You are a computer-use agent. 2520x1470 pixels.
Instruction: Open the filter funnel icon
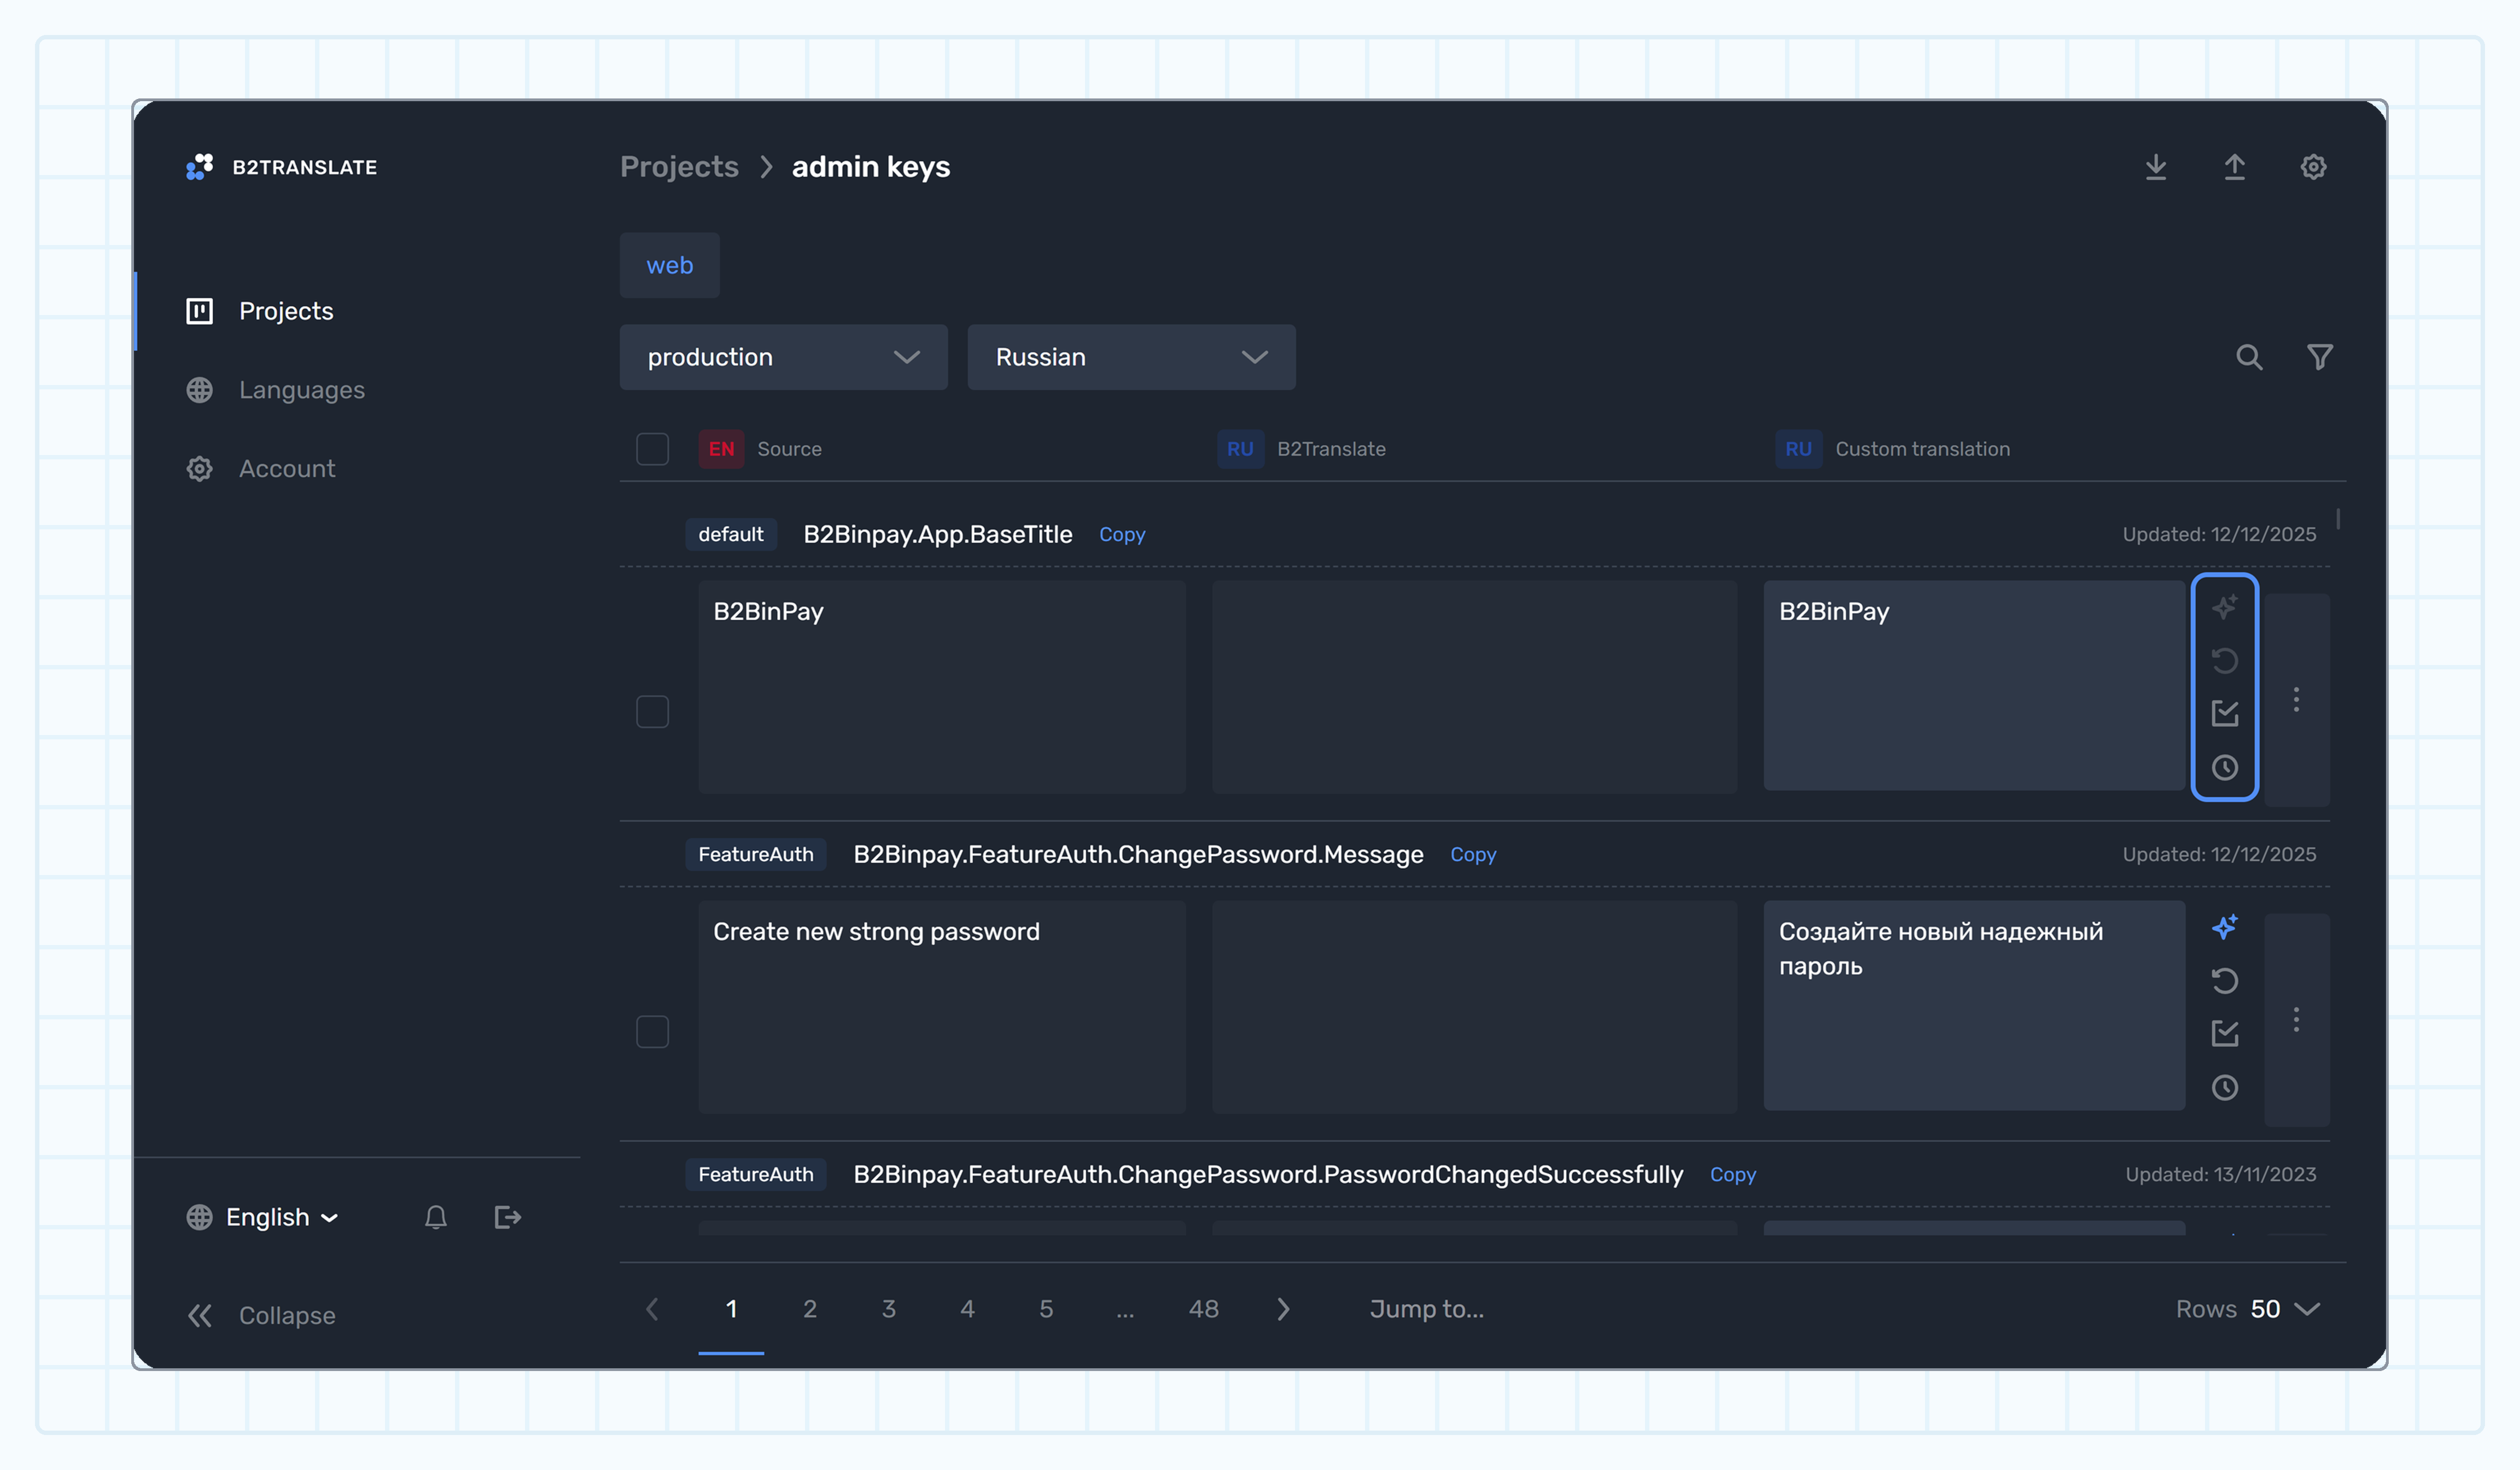coord(2320,357)
